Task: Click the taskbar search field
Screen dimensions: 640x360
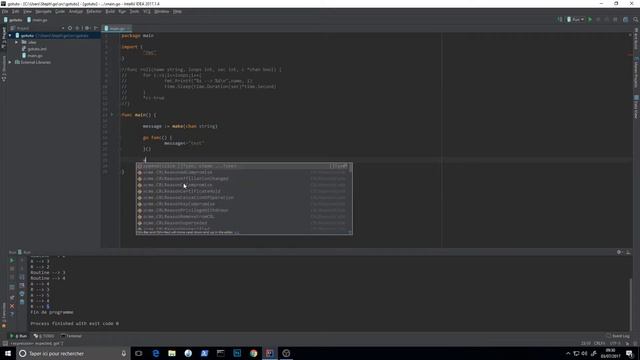Action: (x=73, y=353)
